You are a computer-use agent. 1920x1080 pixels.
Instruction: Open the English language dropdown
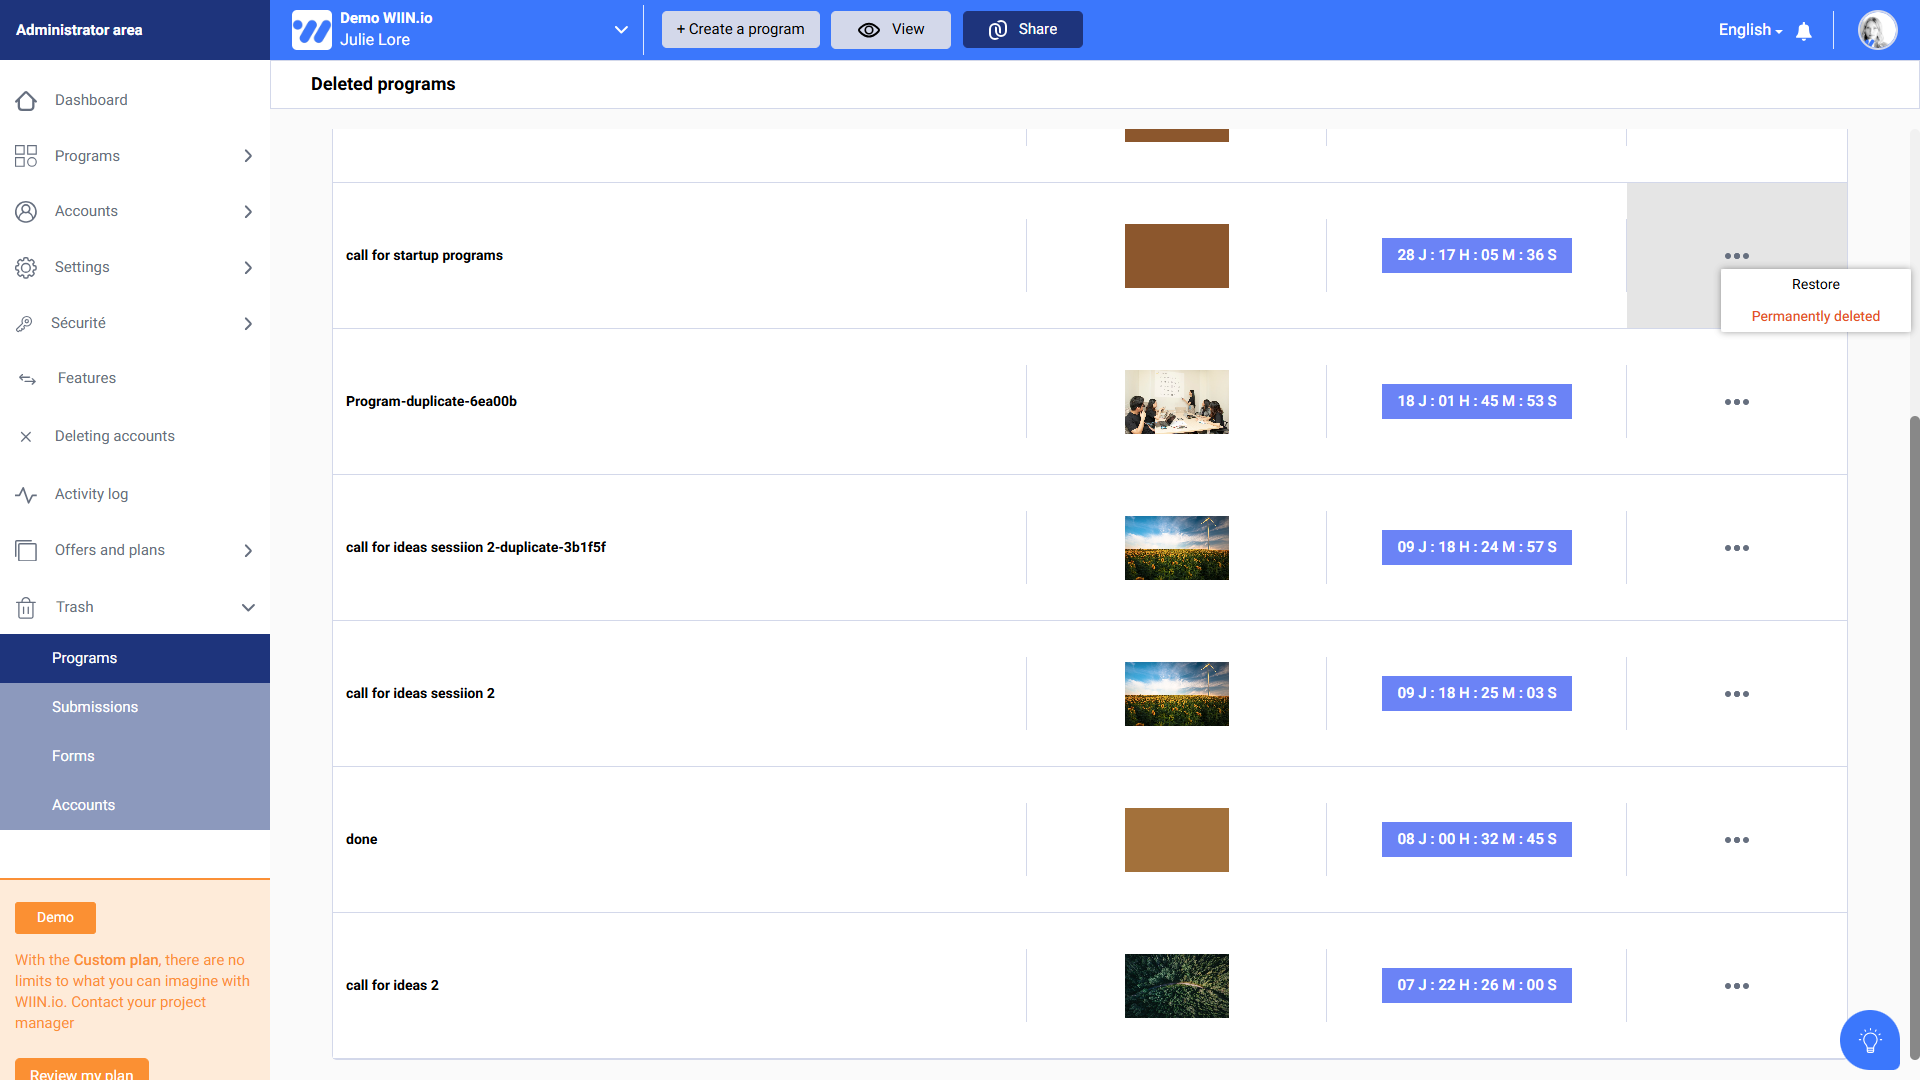[1750, 30]
